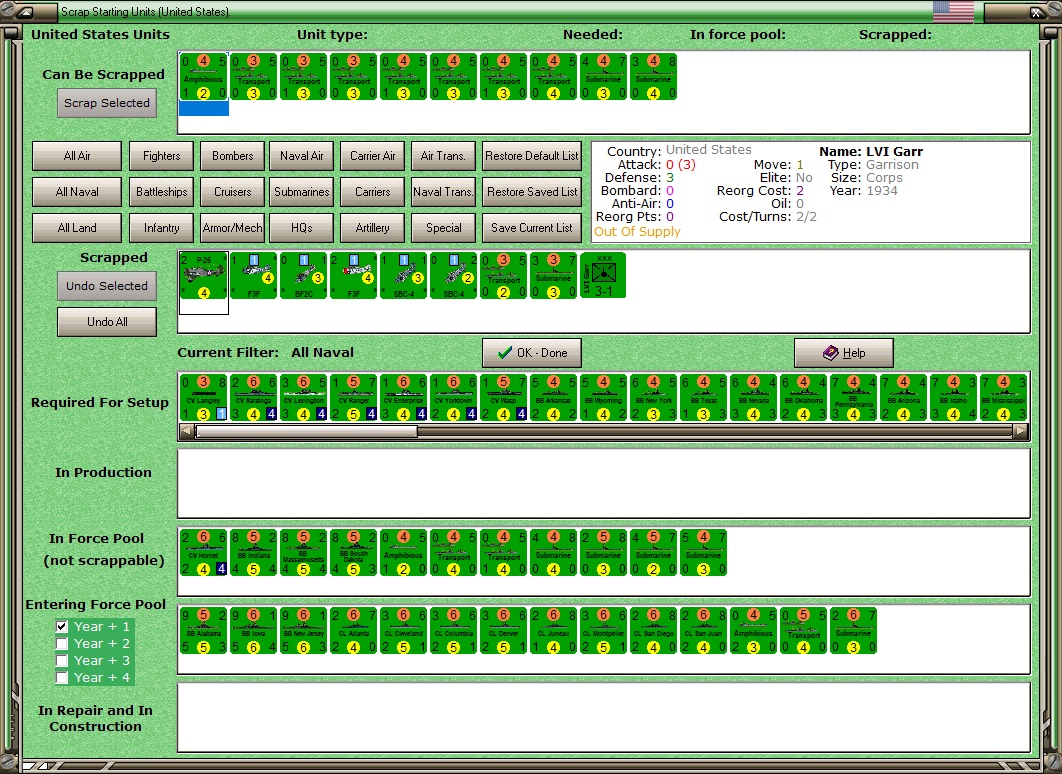The width and height of the screenshot is (1062, 774).
Task: Select the CV Yorktown carrier counter
Action: click(453, 397)
